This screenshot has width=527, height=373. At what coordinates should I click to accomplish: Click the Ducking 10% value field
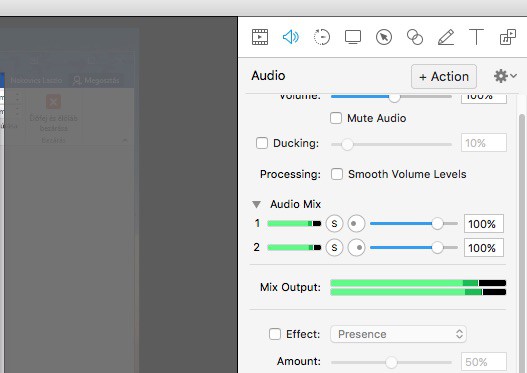[484, 143]
